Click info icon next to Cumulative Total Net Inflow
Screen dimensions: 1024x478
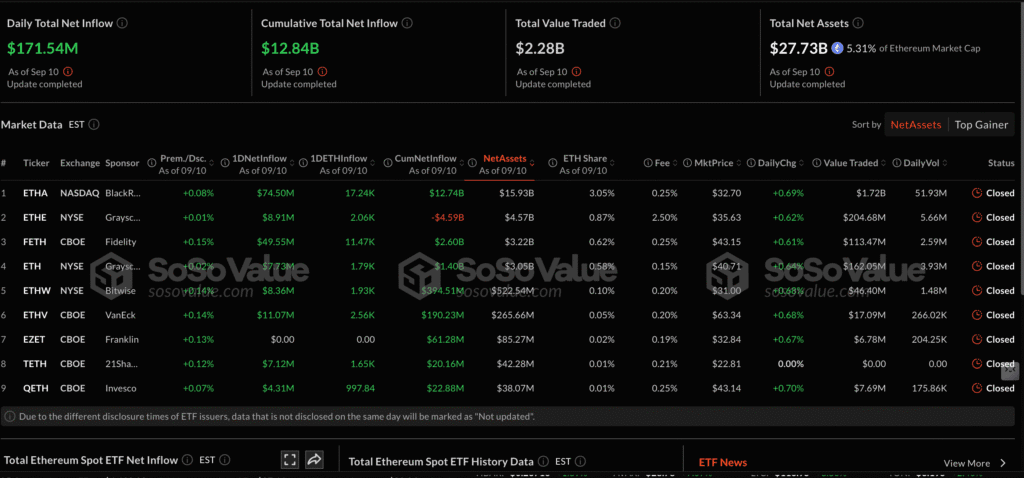406,23
